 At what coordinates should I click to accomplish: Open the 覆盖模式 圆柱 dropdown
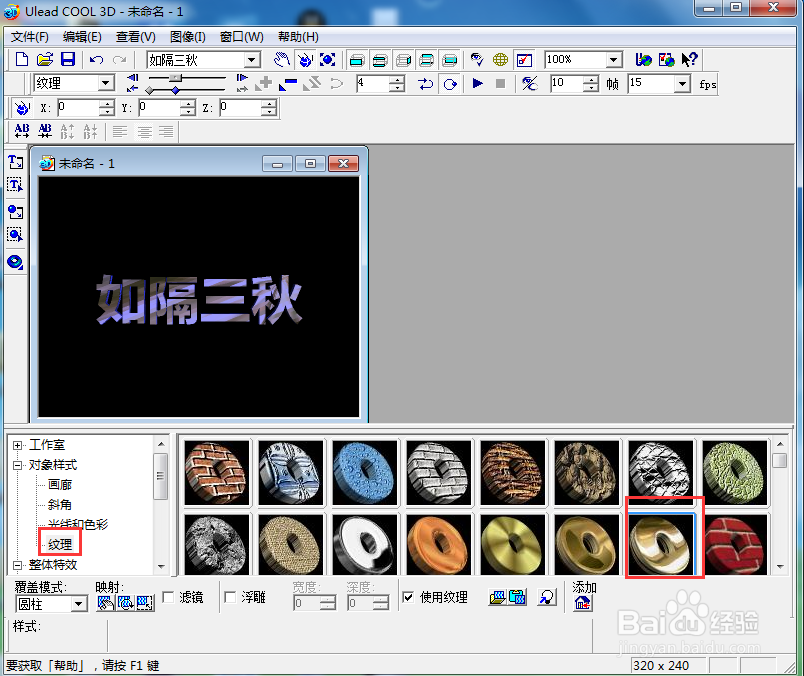78,604
